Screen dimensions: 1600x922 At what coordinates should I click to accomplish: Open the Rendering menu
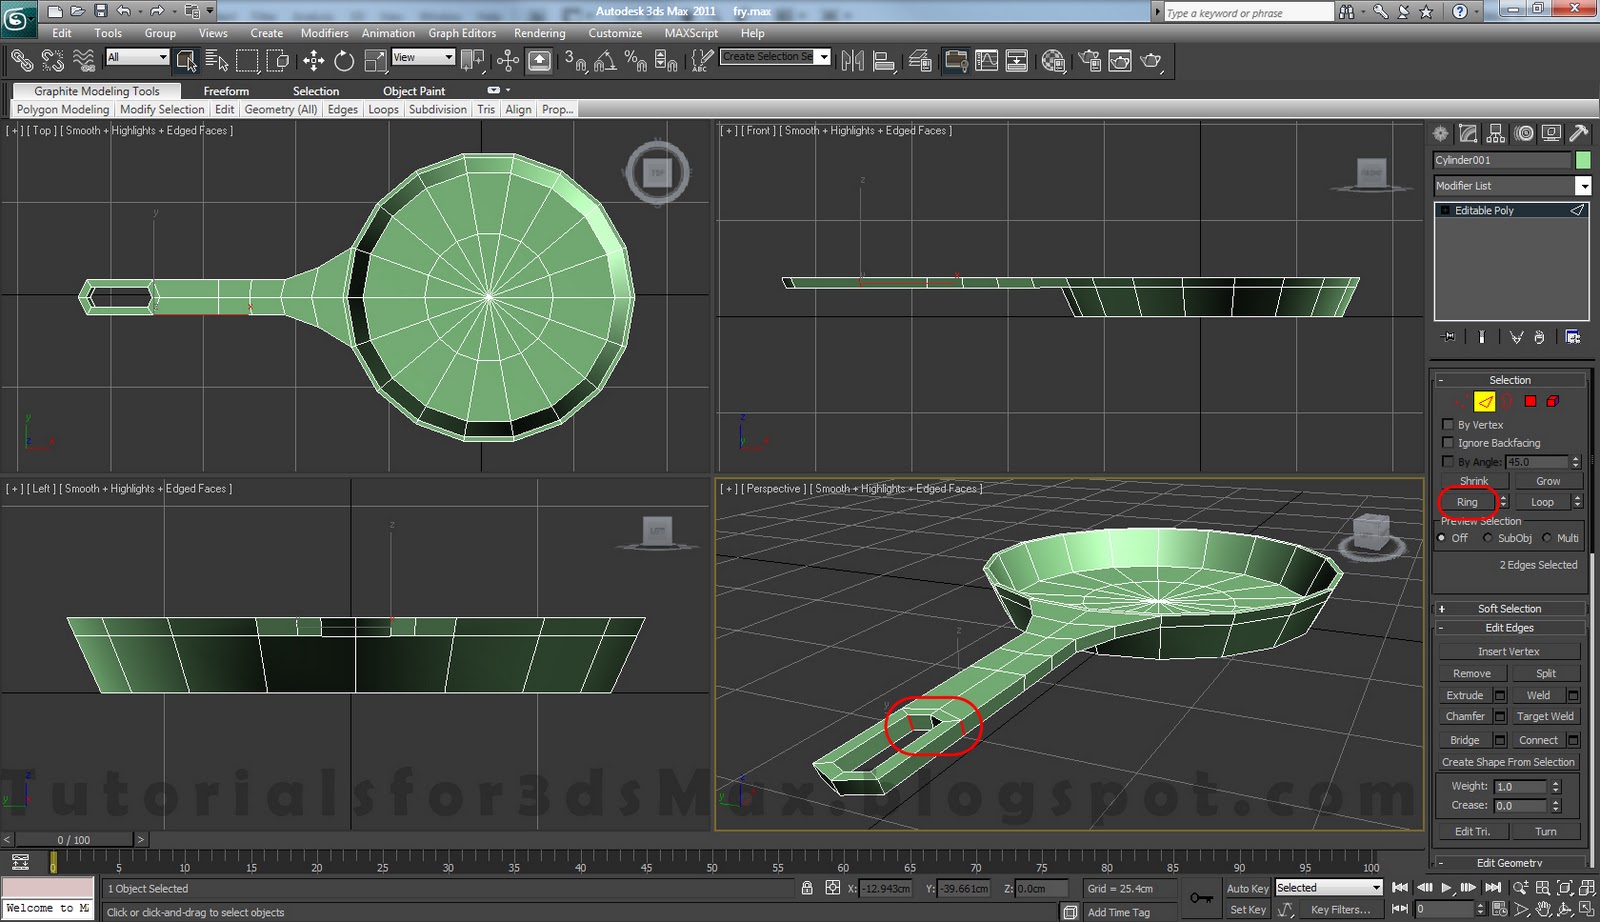click(x=539, y=33)
